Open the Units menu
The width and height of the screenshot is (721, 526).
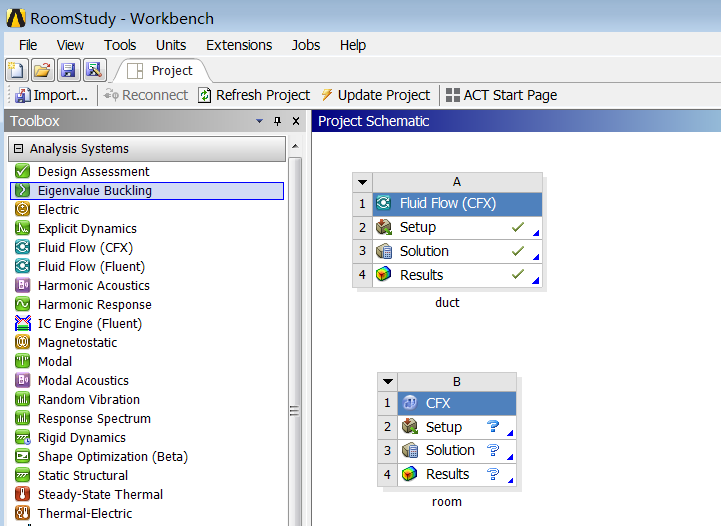[x=171, y=45]
